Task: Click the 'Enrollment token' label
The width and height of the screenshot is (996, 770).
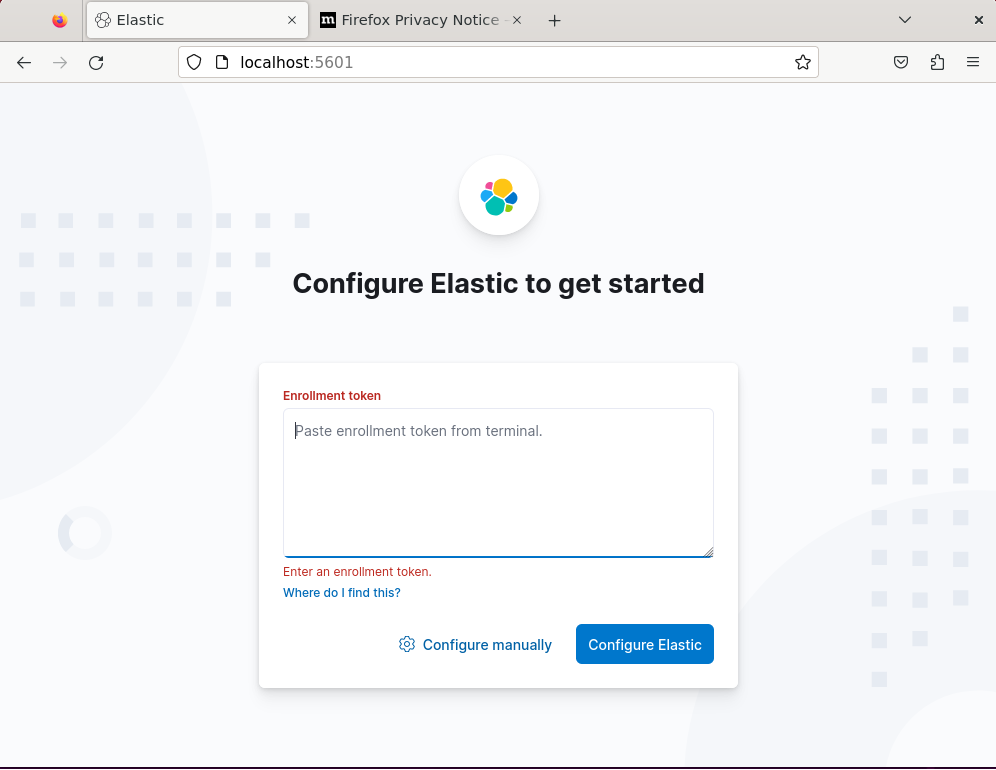Action: (332, 396)
